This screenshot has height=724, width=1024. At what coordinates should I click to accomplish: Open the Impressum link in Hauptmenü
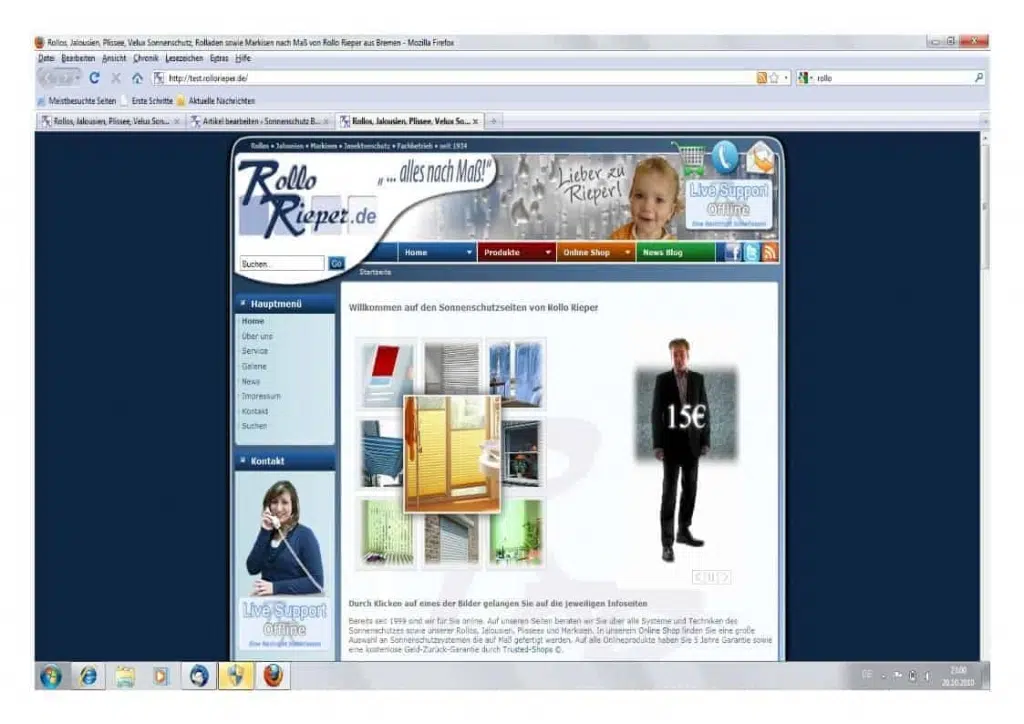coord(261,396)
